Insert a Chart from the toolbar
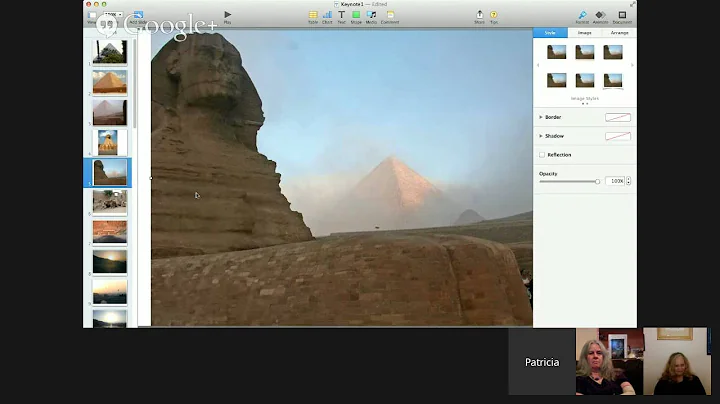The height and width of the screenshot is (404, 720). point(327,17)
